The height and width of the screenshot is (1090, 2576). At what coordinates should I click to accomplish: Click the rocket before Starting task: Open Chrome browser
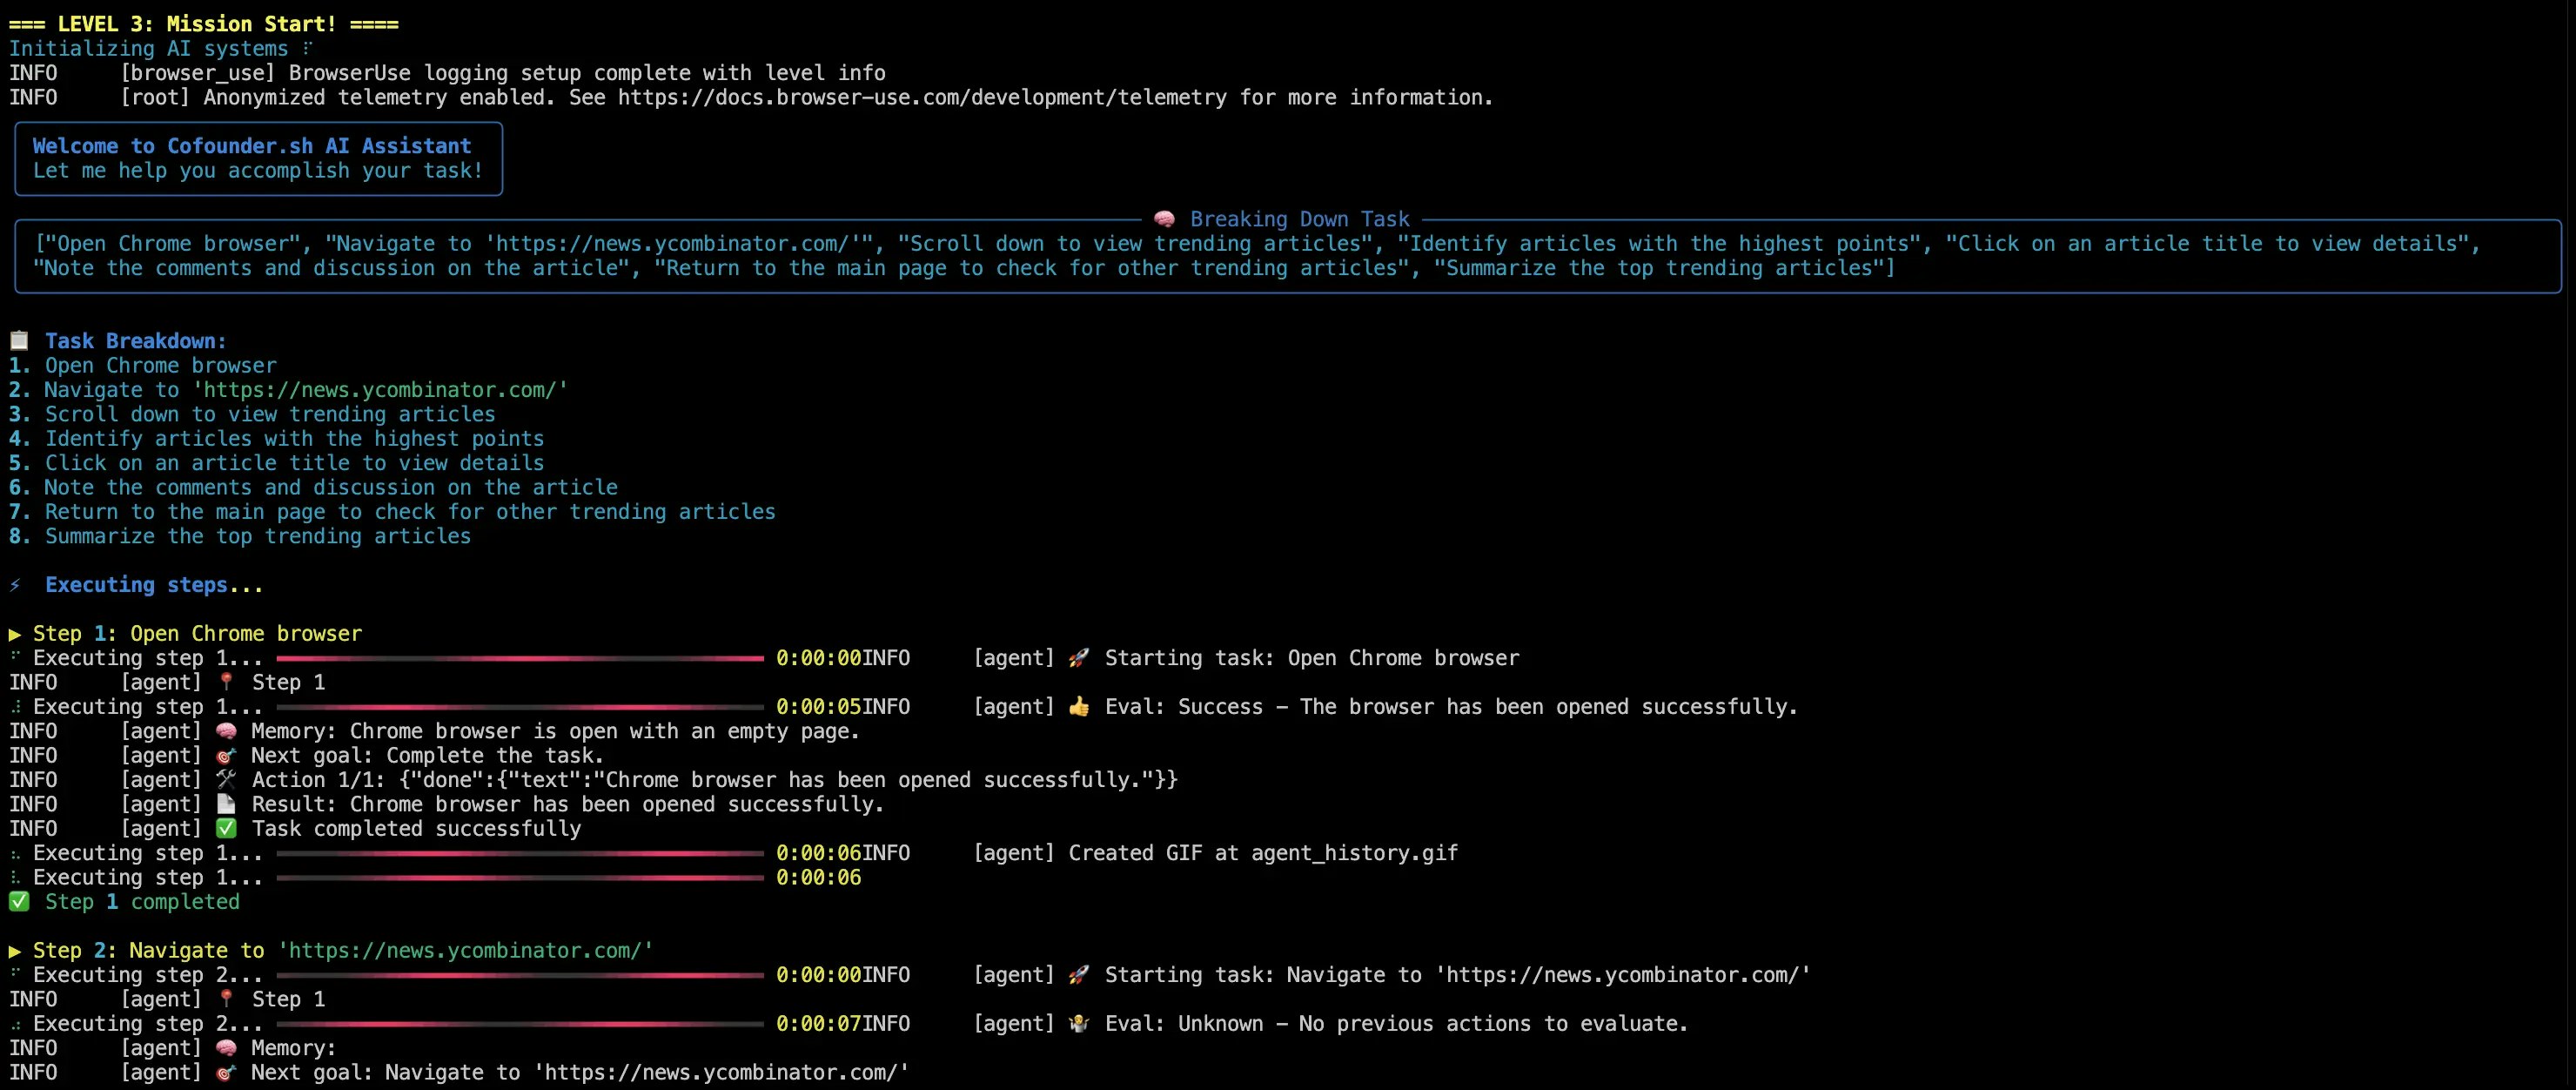[x=1078, y=658]
